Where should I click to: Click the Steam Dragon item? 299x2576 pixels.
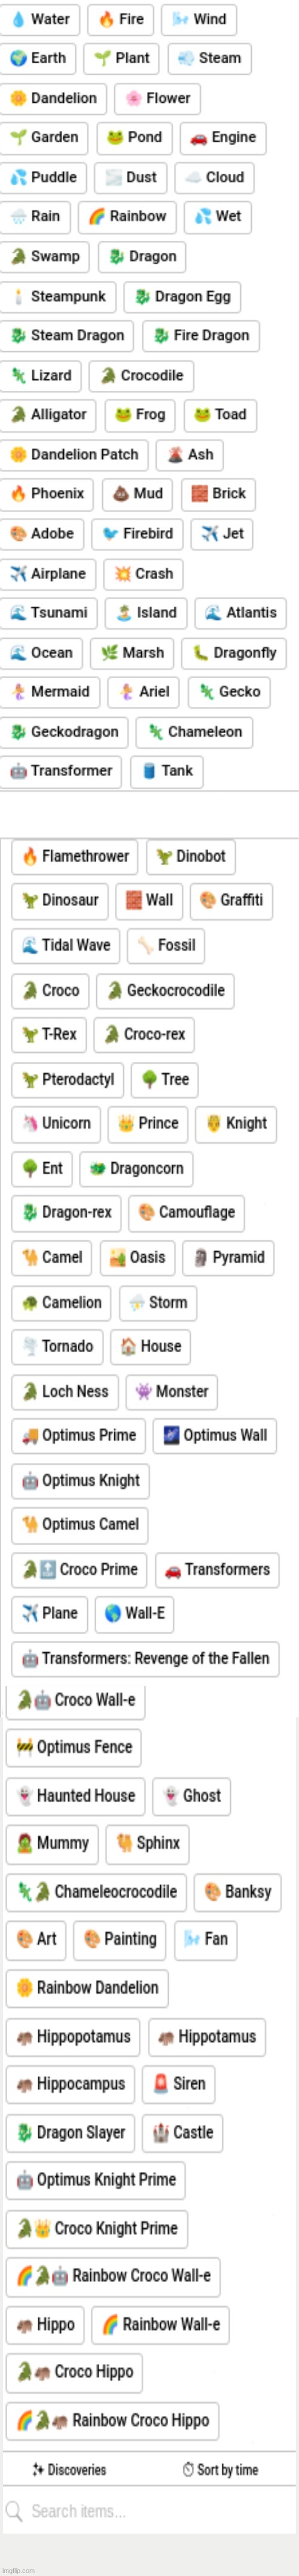[68, 336]
